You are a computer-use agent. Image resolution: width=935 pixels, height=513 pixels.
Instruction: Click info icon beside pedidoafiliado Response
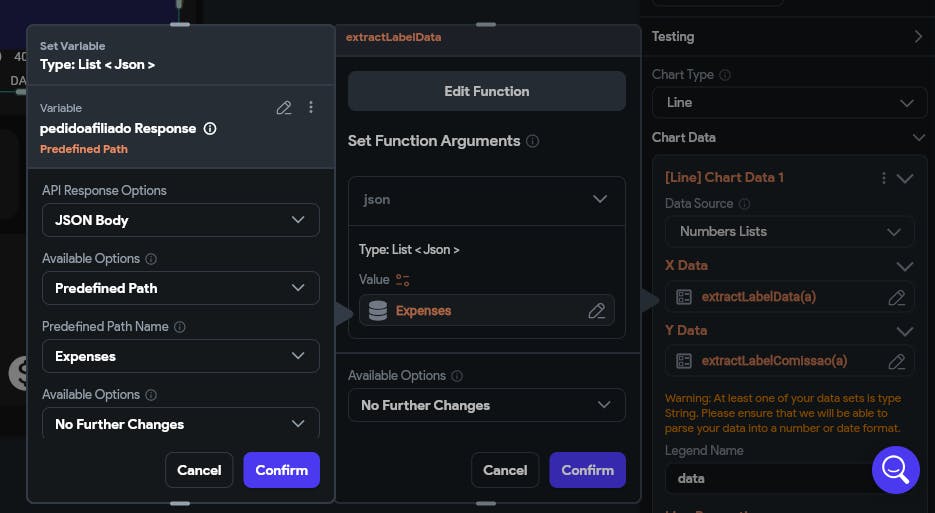[x=210, y=129]
